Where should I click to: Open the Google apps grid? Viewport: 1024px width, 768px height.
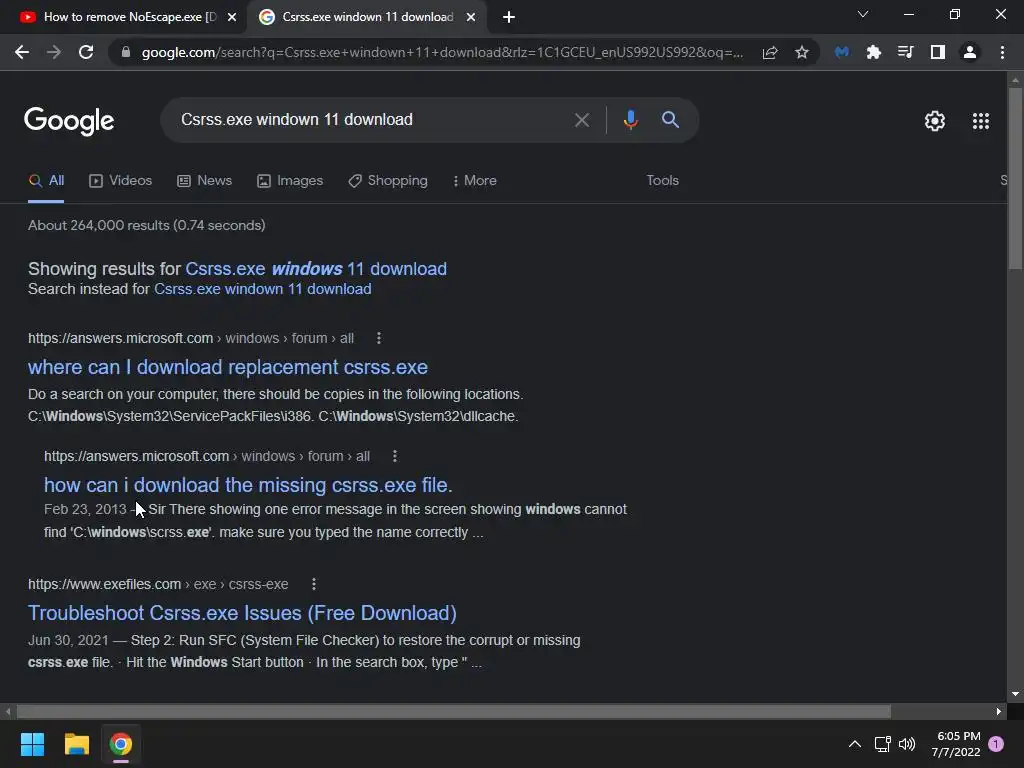pyautogui.click(x=981, y=121)
